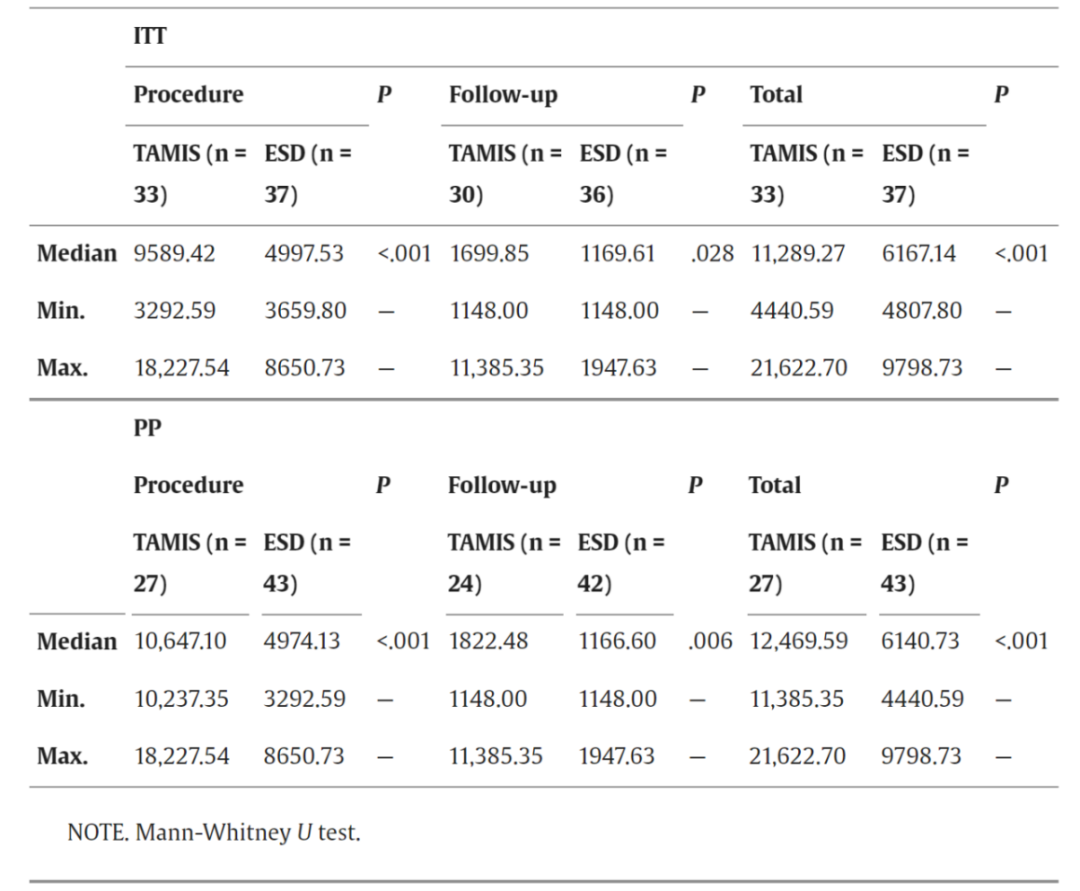Click the PP section heading
This screenshot has width=1080, height=891.
[x=149, y=428]
